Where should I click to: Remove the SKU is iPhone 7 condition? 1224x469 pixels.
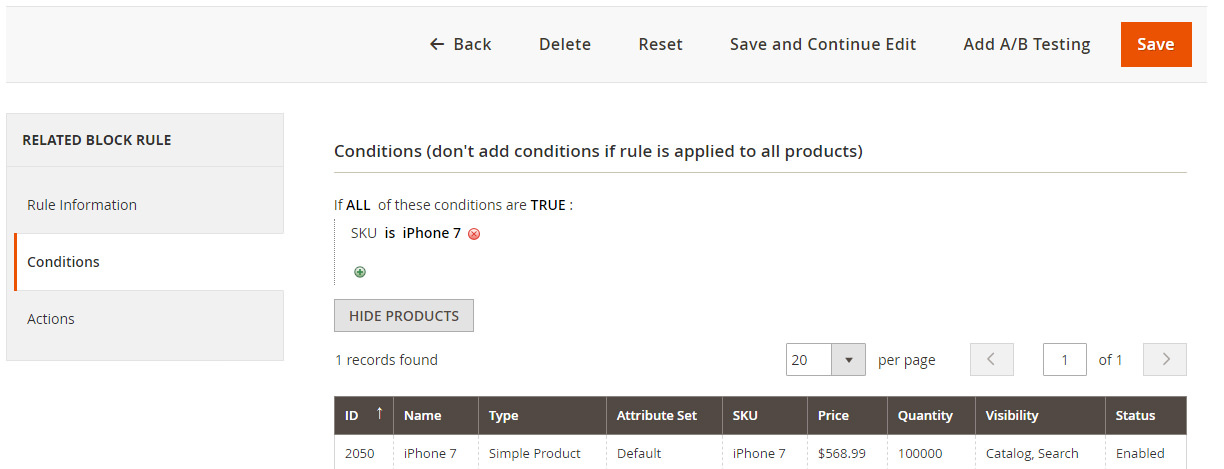(474, 234)
